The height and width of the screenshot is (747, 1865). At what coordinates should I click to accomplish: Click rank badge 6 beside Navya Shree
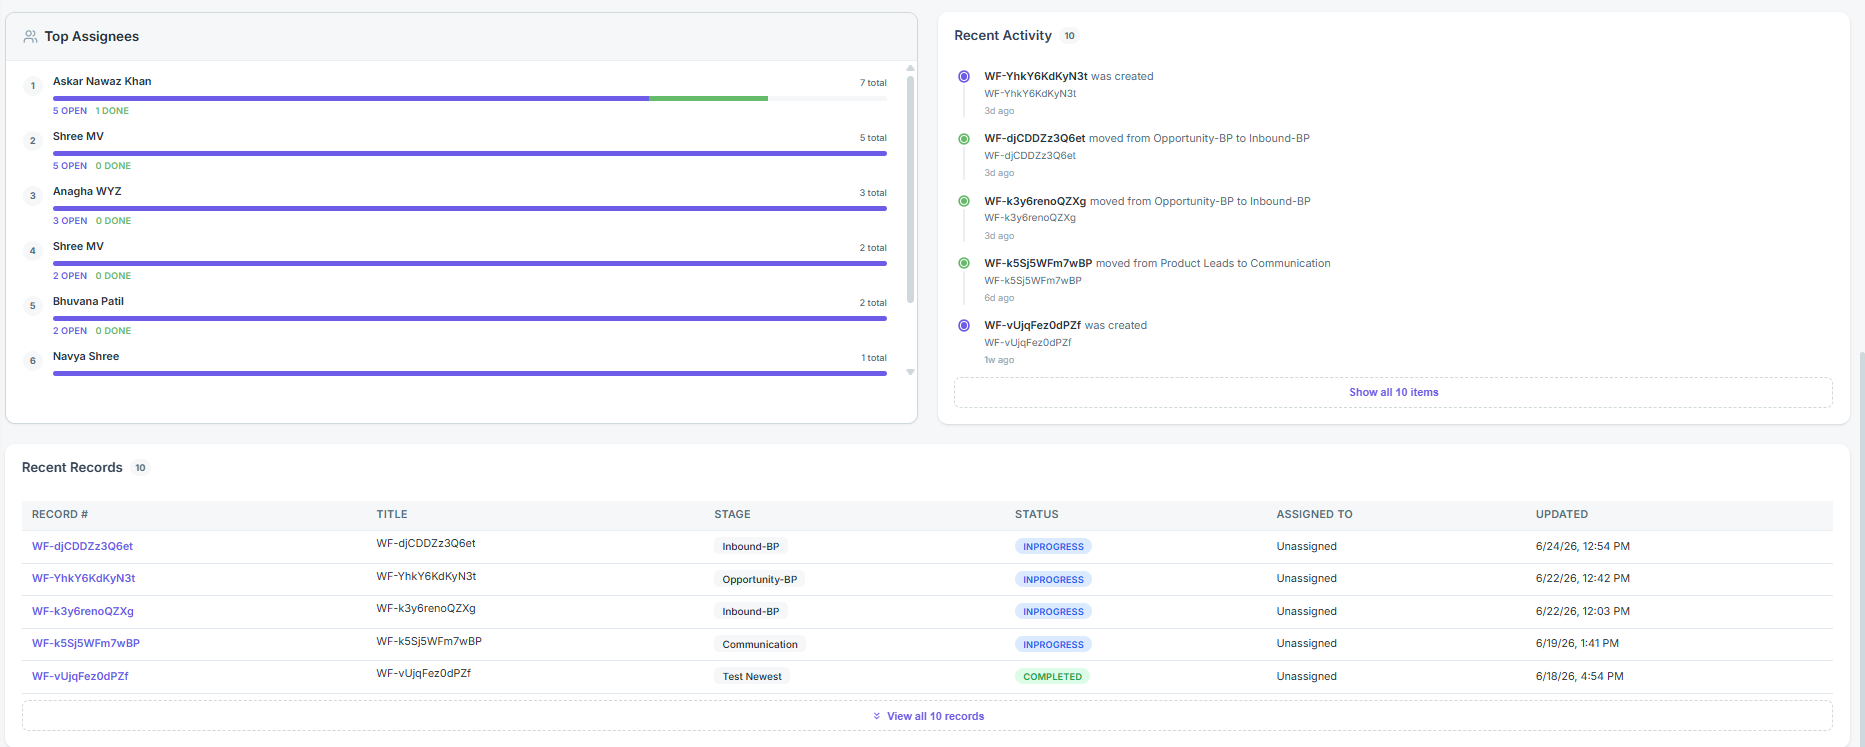(33, 361)
